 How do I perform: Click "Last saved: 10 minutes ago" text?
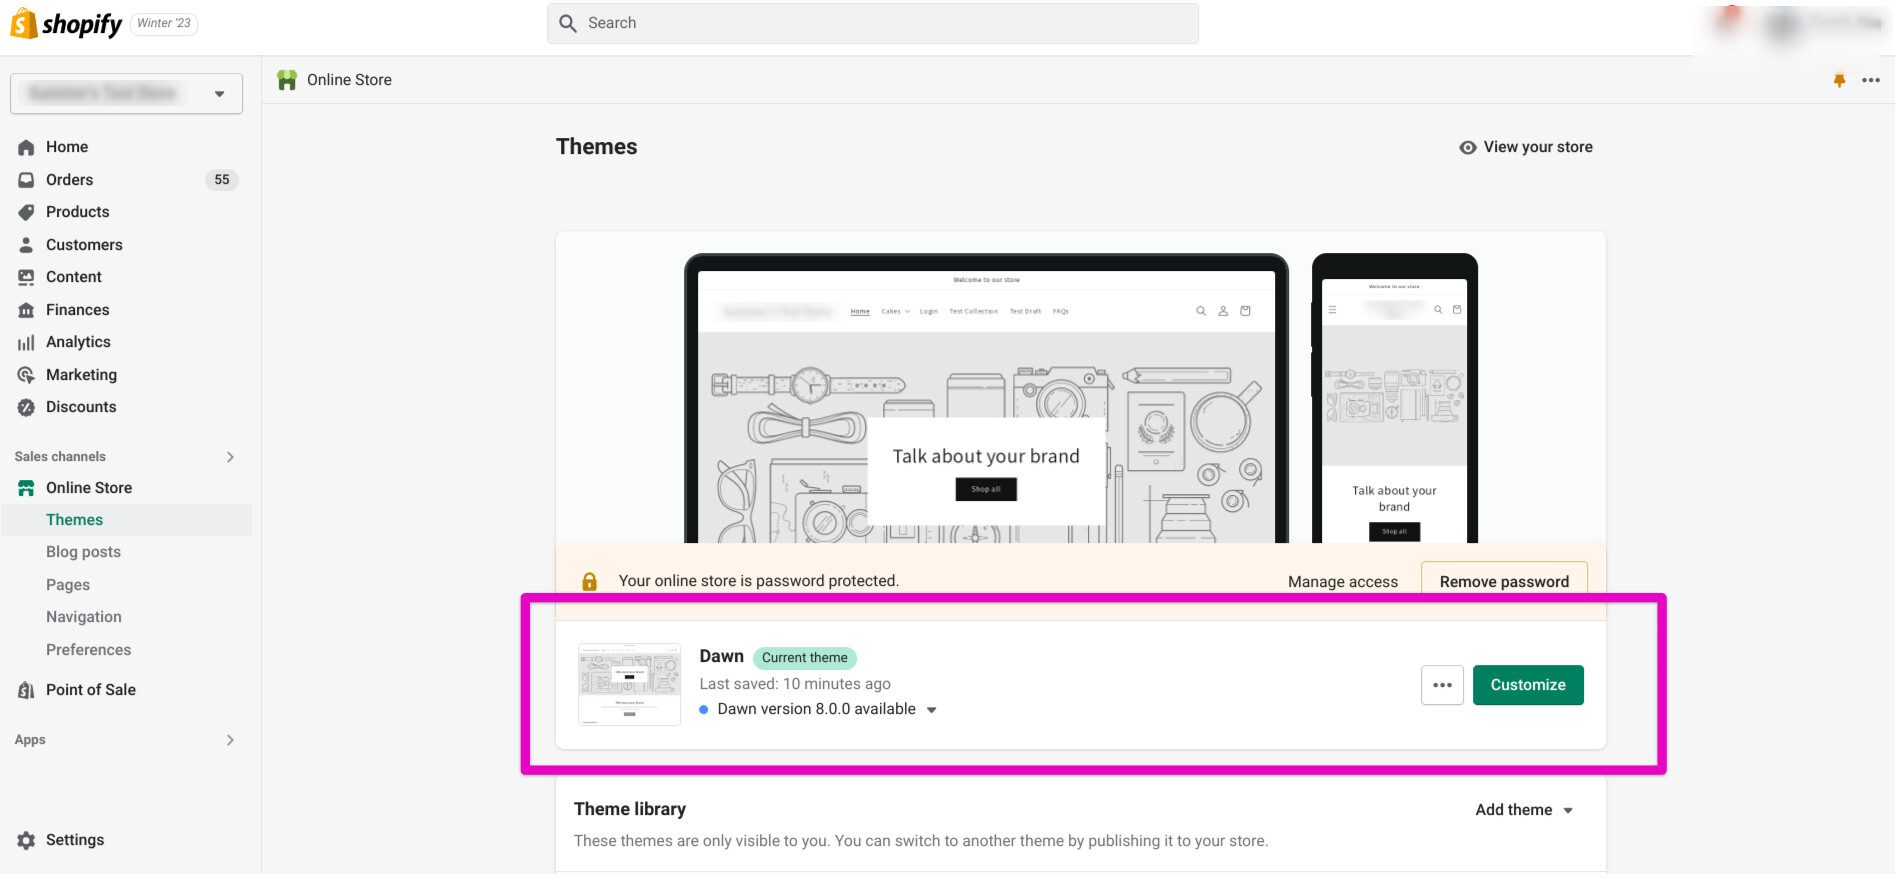[x=795, y=684]
